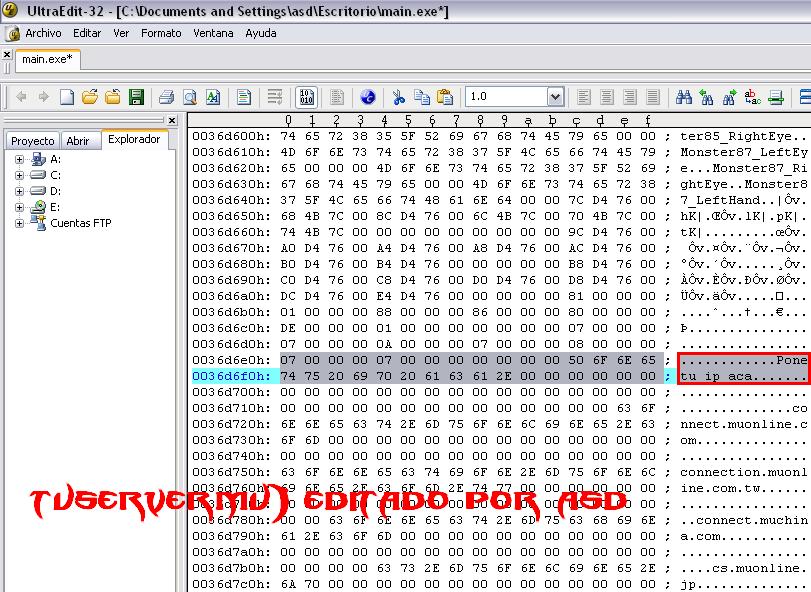Select the E: drive in tree
Screen dimensions: 811x592
(x=55, y=207)
